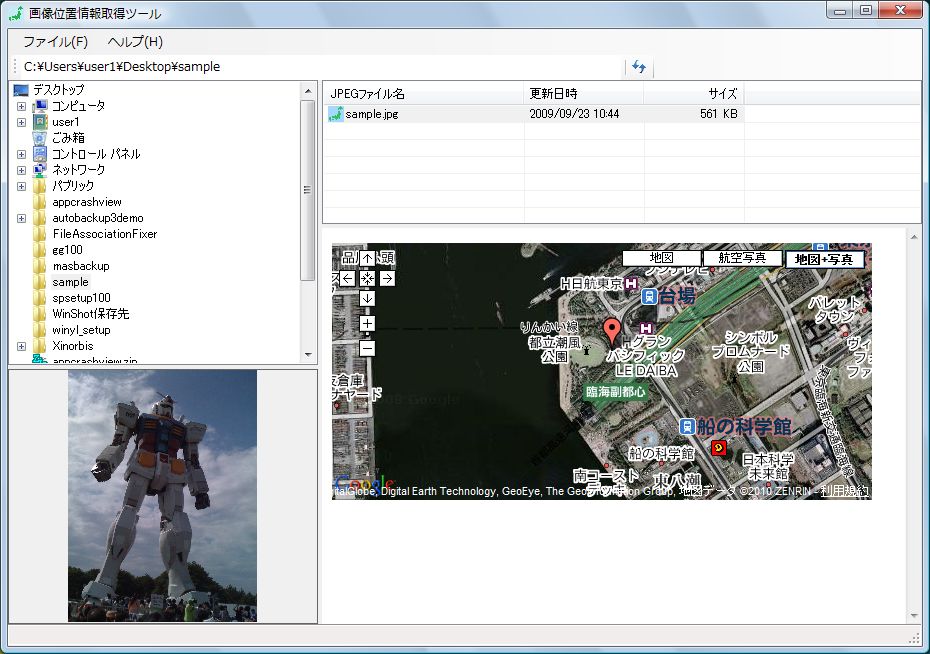The width and height of the screenshot is (930, 654).
Task: Expand the コントロール パネル node
Action: pyautogui.click(x=21, y=155)
